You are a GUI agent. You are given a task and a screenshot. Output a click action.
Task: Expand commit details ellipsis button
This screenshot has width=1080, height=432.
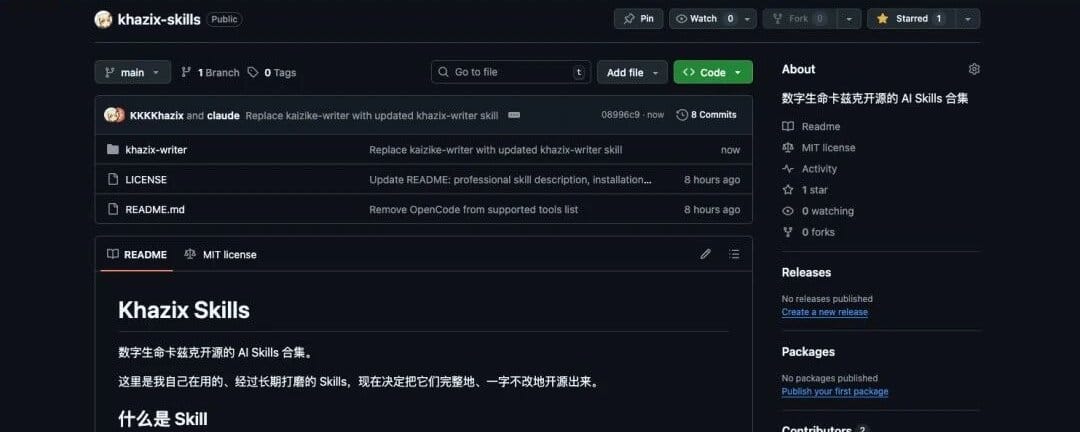coord(514,115)
